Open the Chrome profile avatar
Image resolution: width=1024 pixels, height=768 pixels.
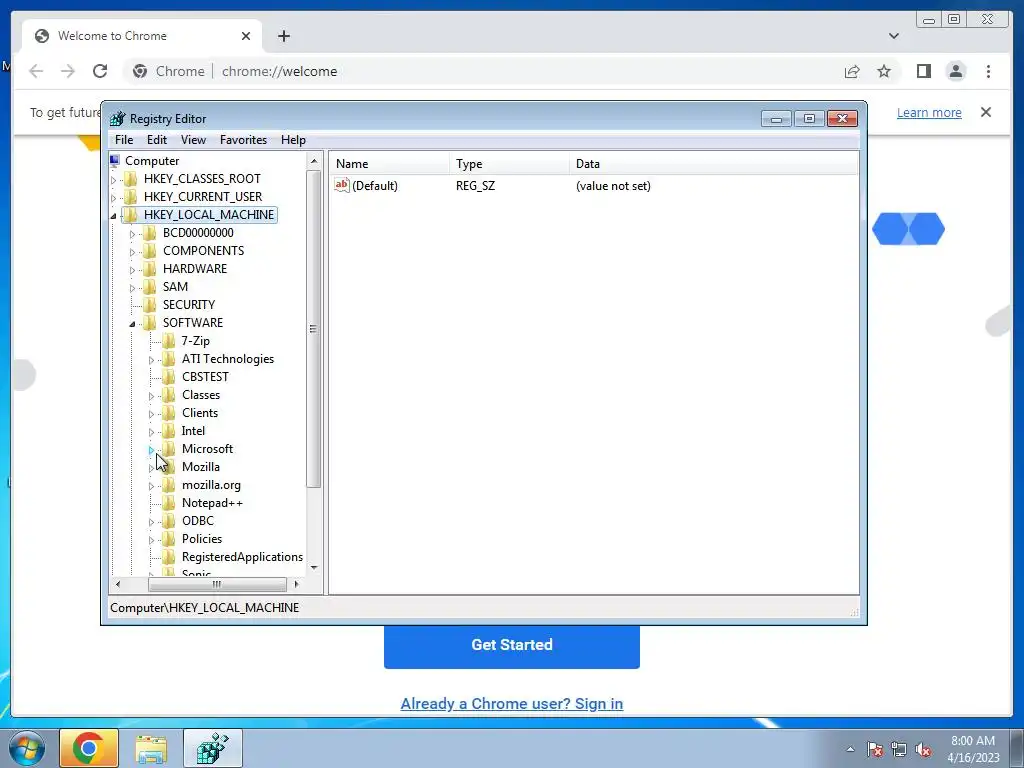tap(955, 71)
